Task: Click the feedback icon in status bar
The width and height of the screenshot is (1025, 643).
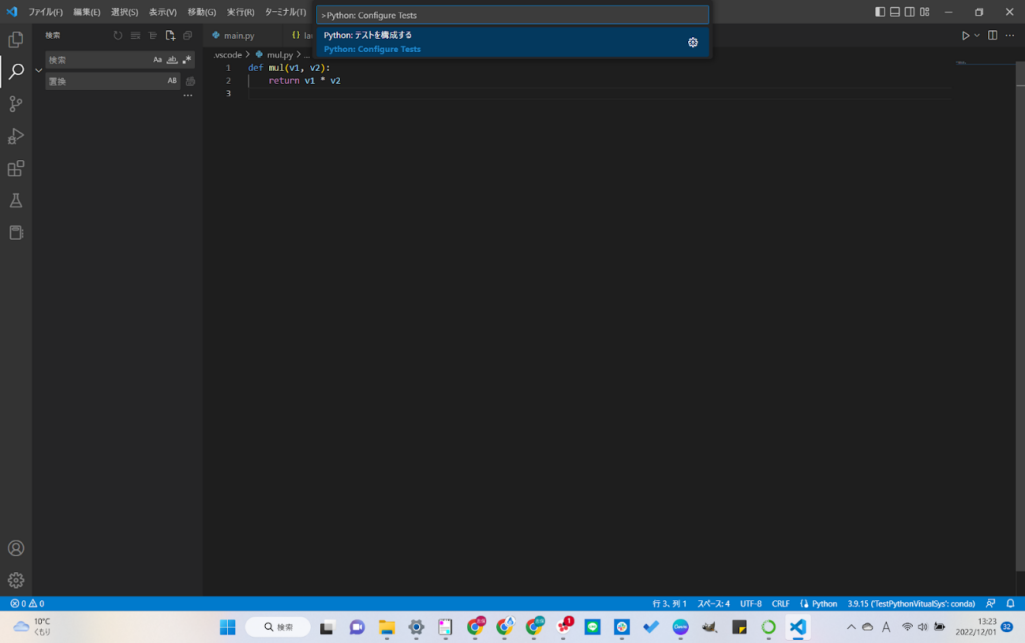Action: [991, 603]
